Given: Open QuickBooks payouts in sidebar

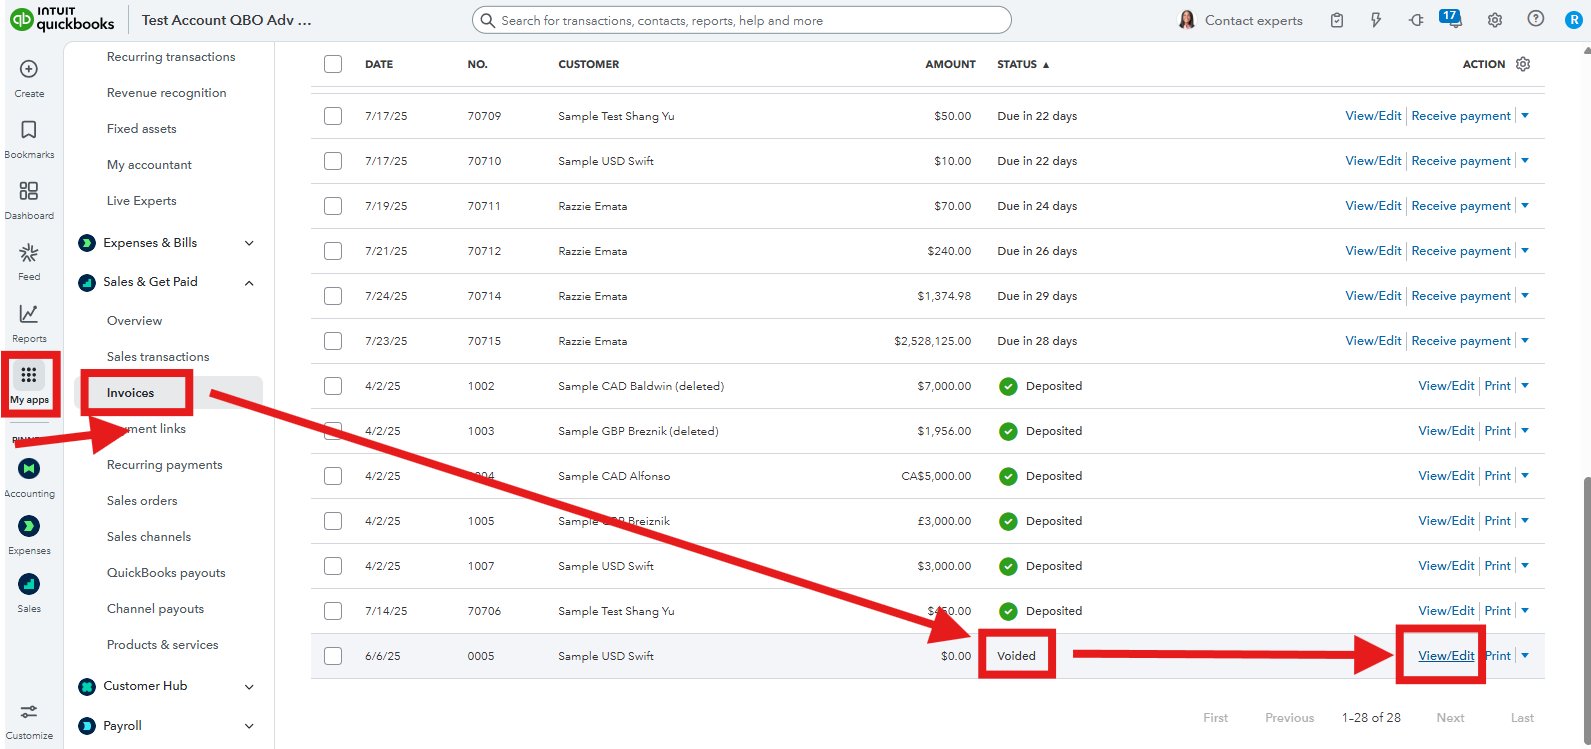Looking at the screenshot, I should coord(166,573).
